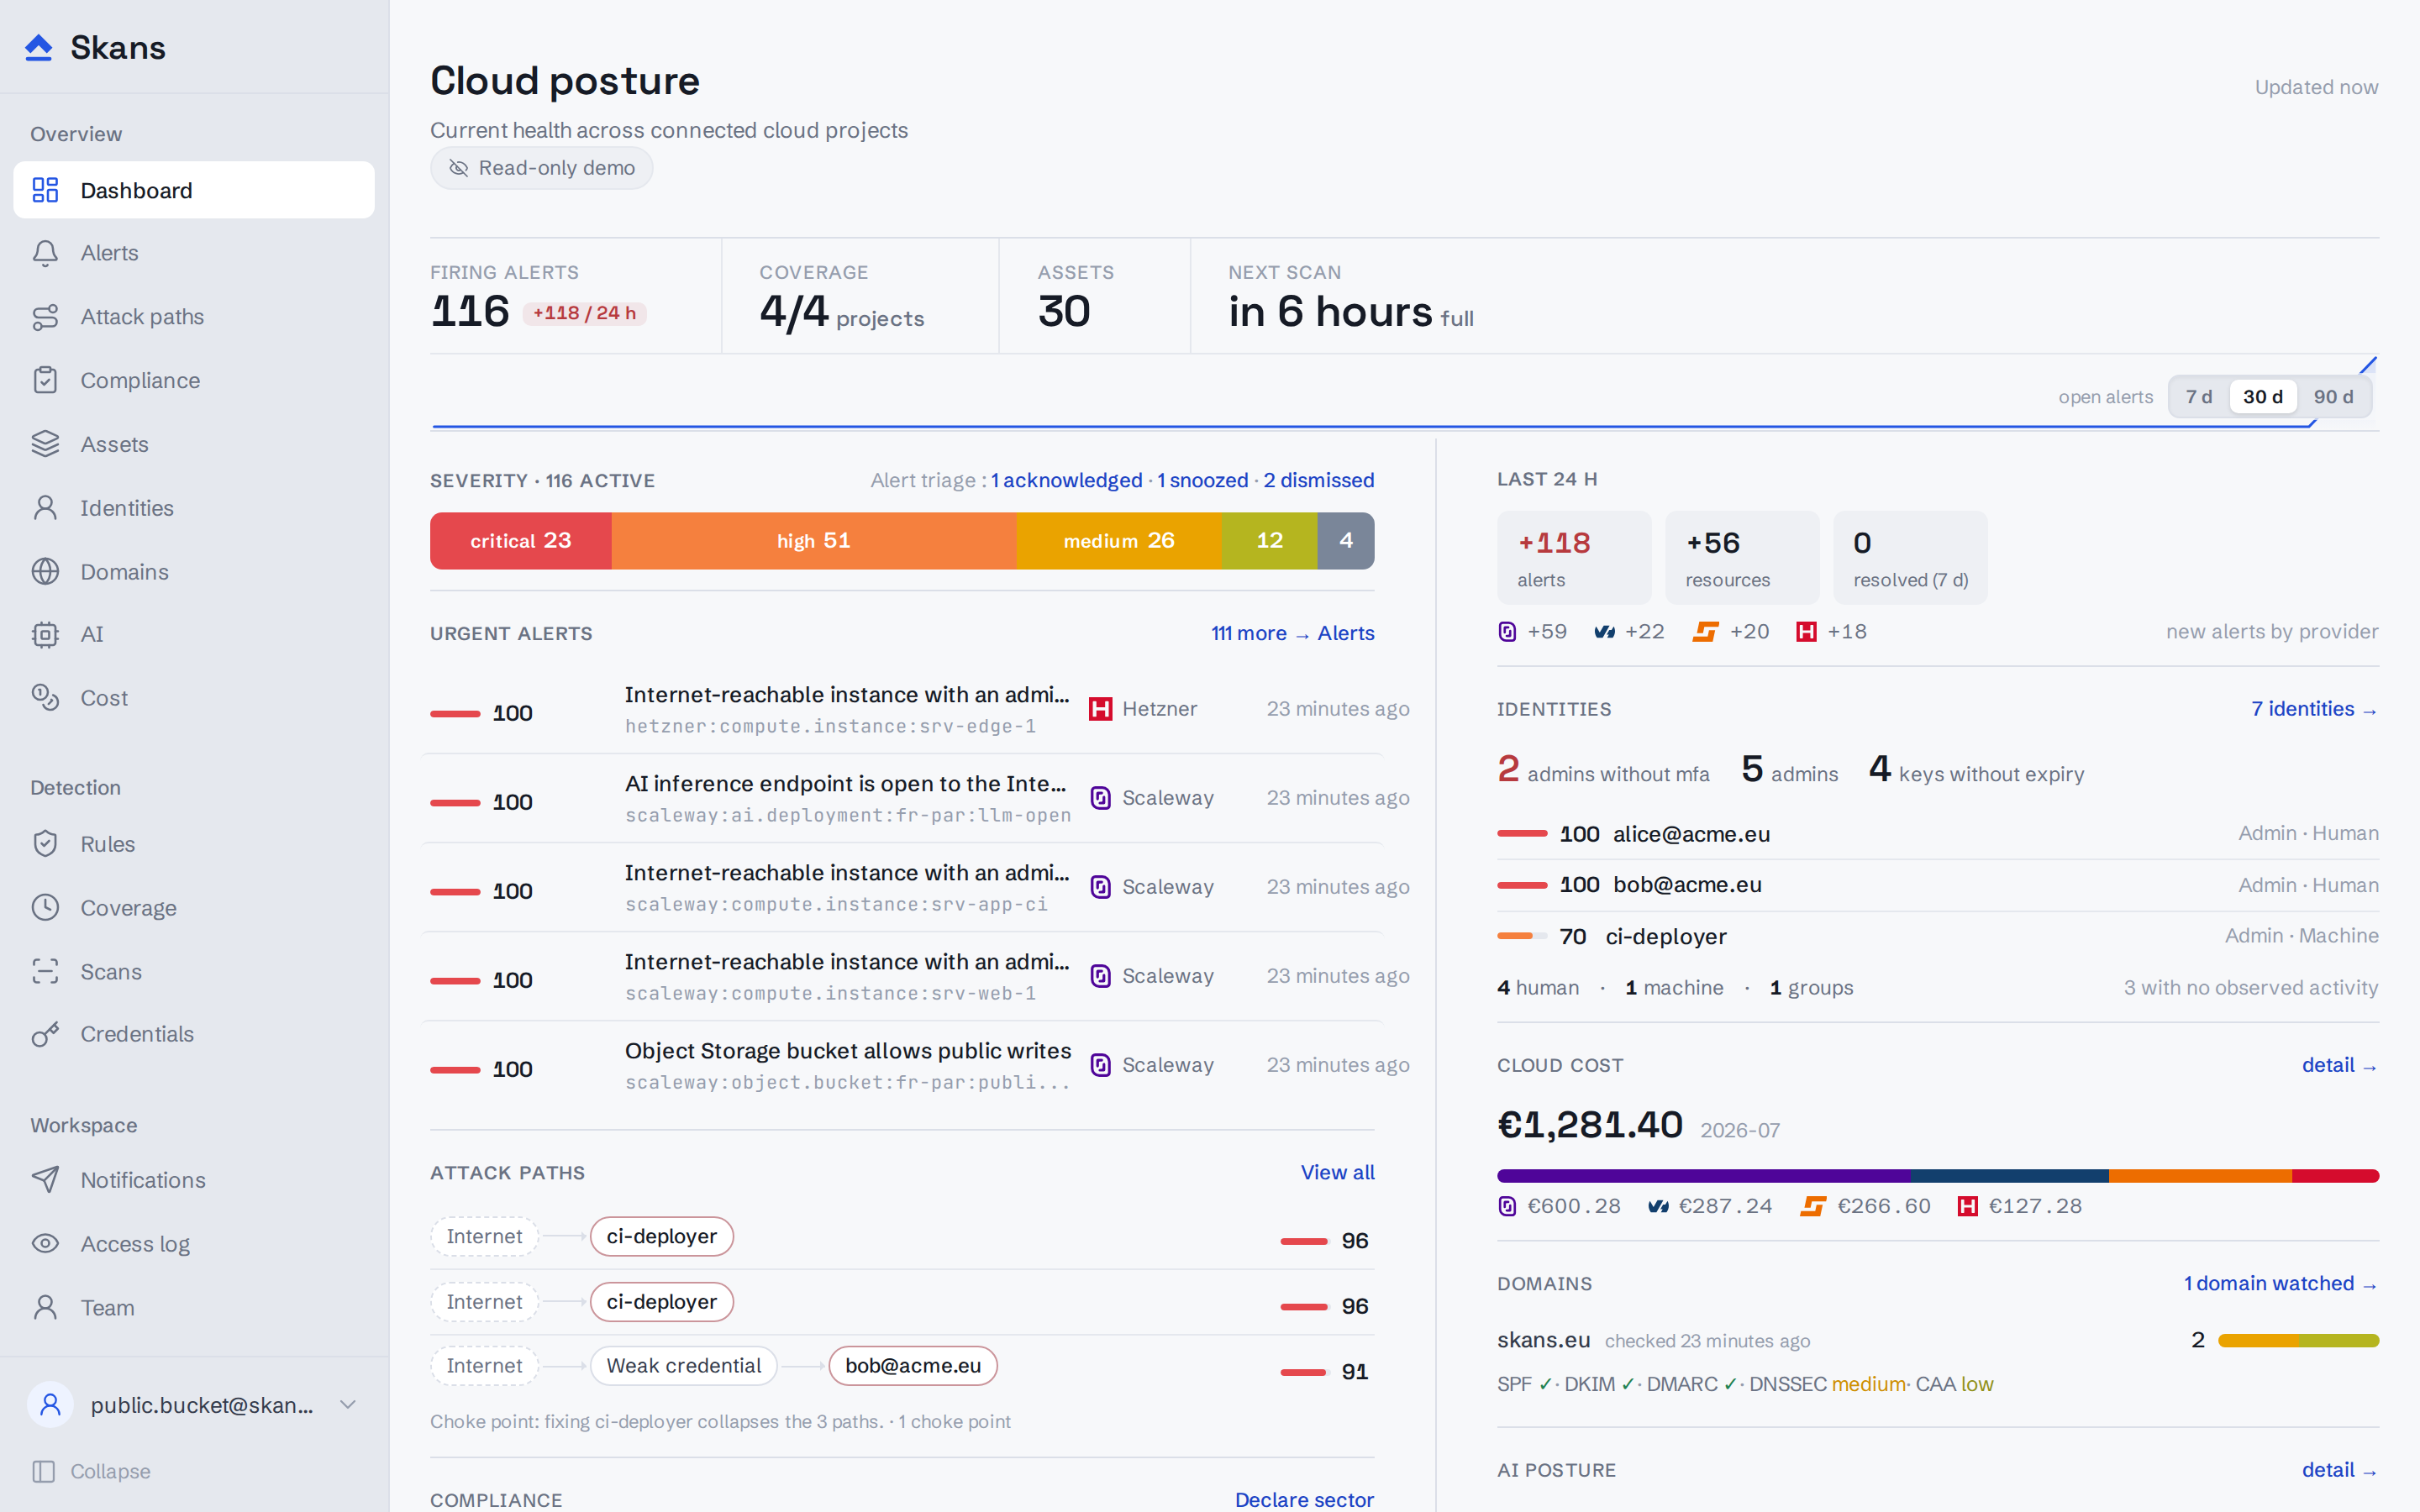This screenshot has width=2420, height=1512.
Task: Expand the public.bucket account chevron
Action: point(348,1405)
